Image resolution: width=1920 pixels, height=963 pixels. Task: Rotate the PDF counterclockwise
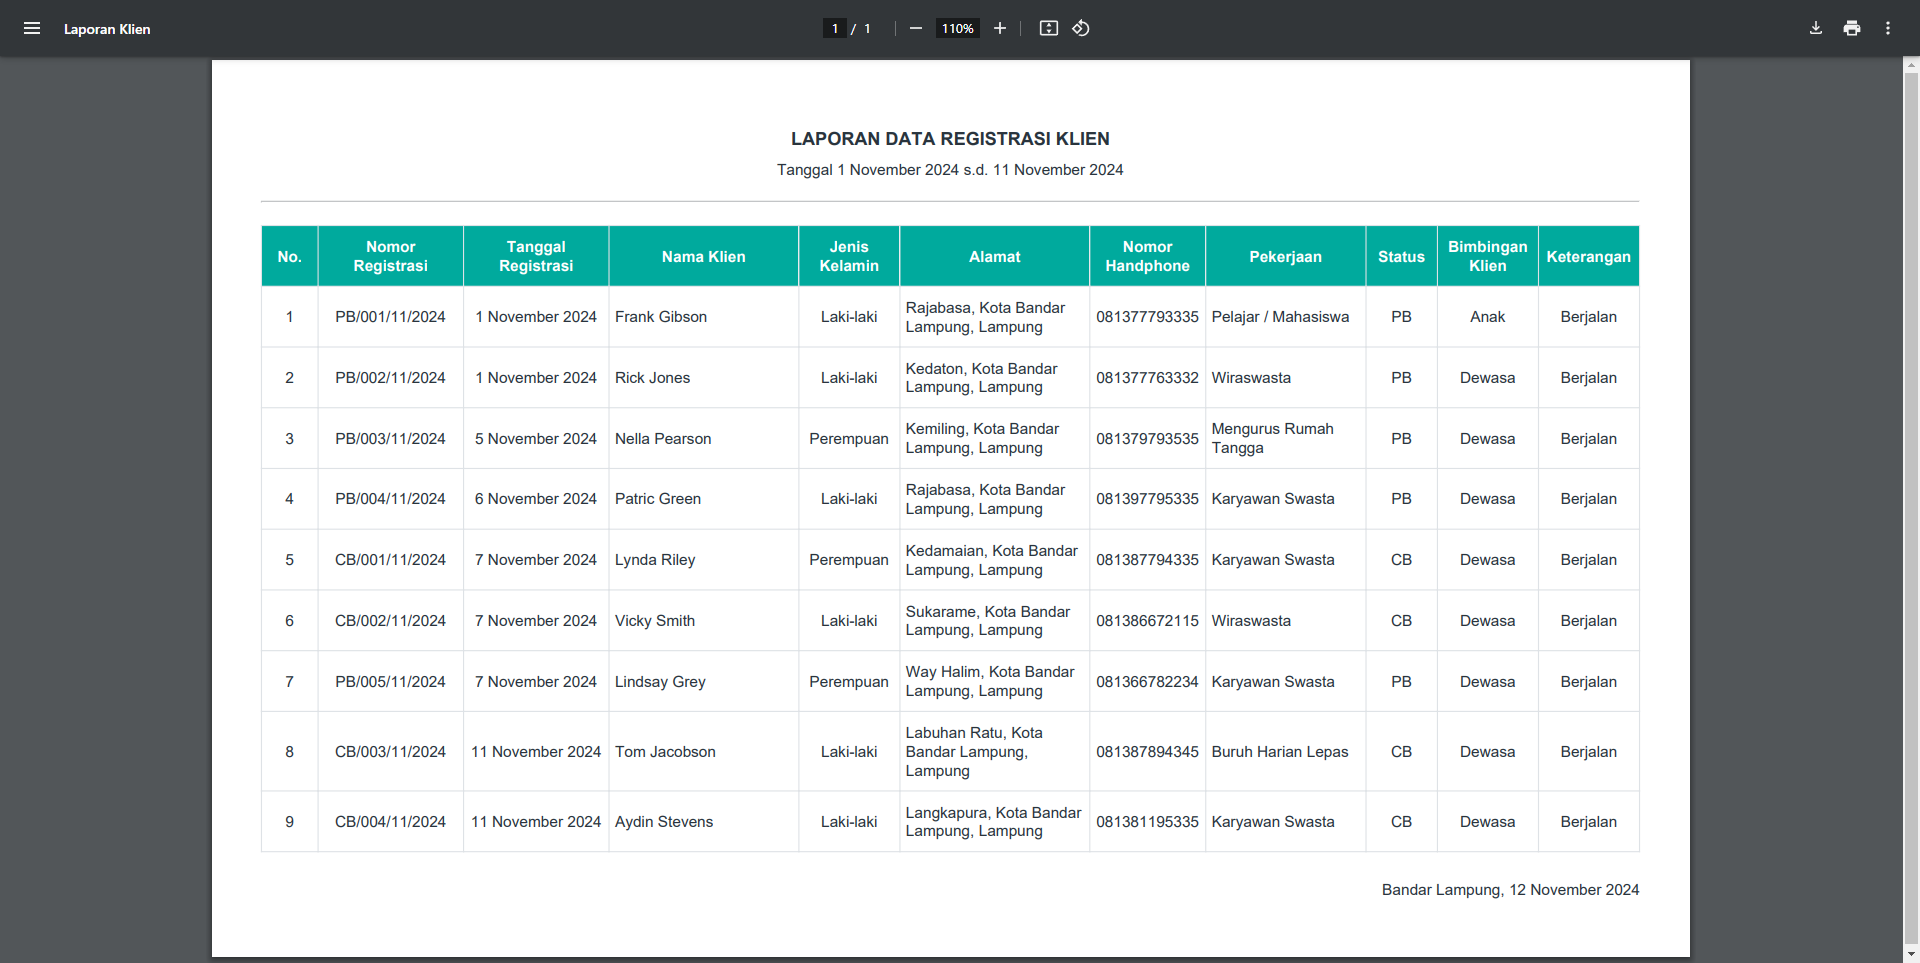pyautogui.click(x=1081, y=28)
